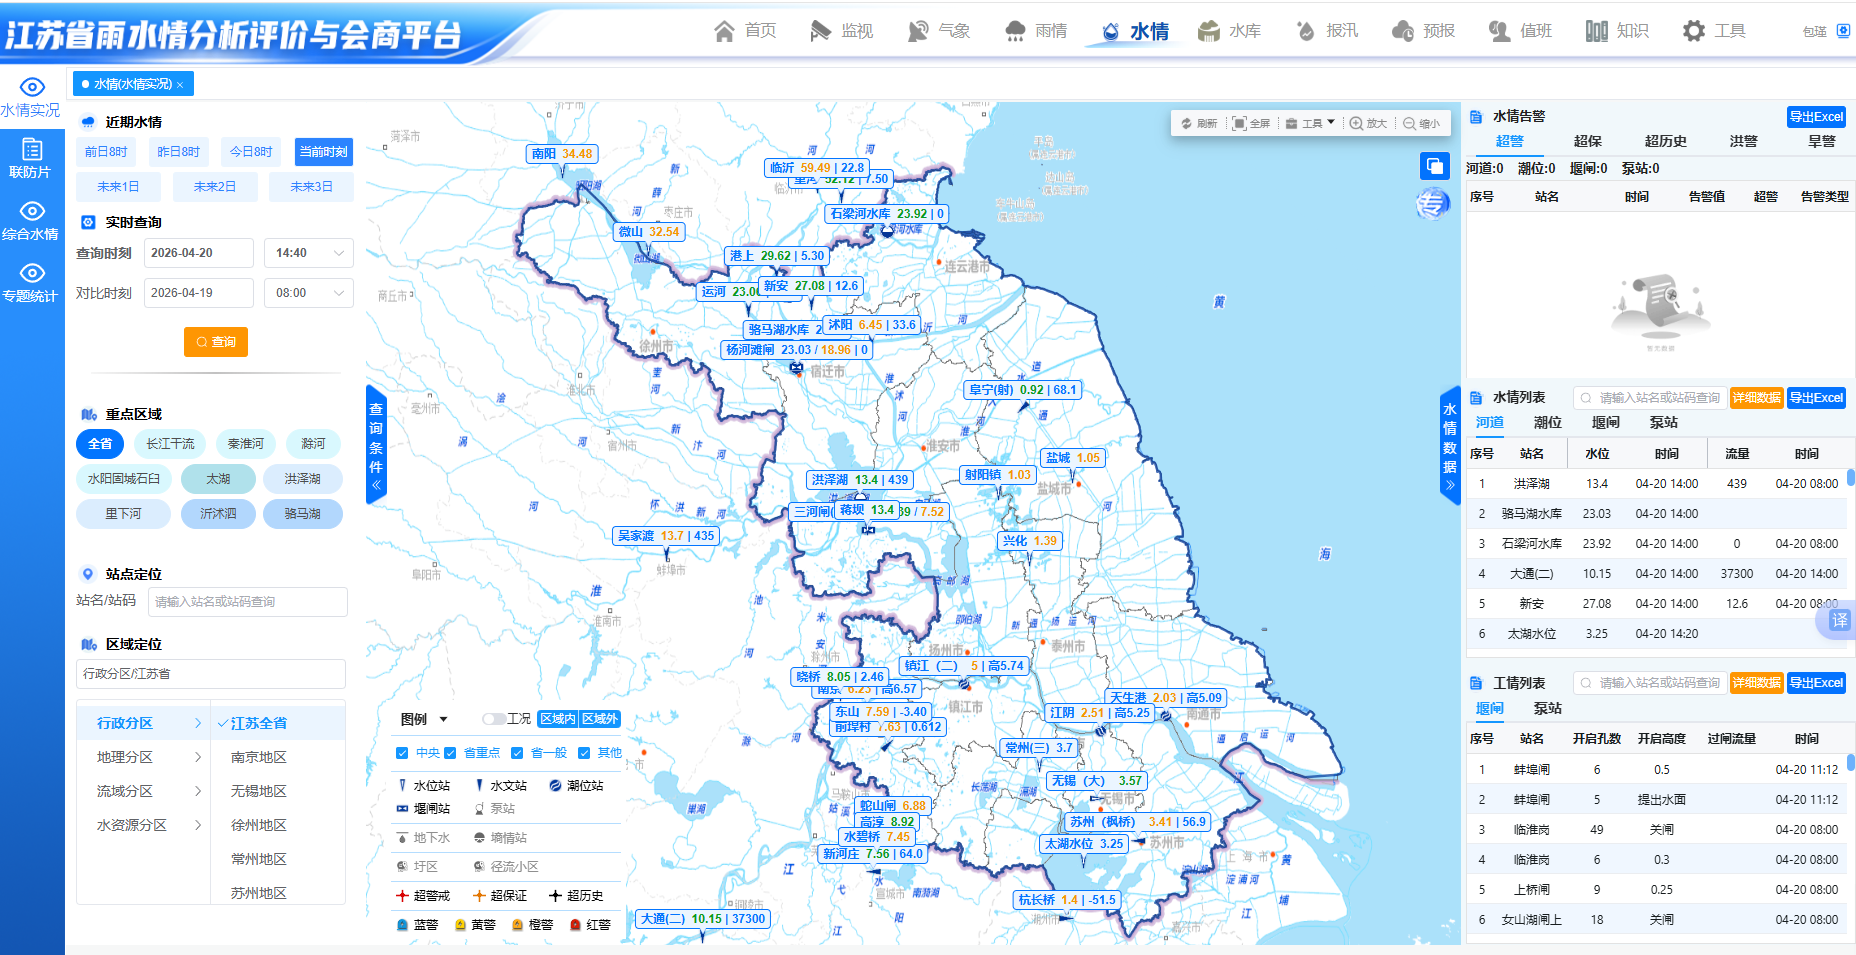
Task: Click the 站名/站码 station search field
Action: point(247,602)
